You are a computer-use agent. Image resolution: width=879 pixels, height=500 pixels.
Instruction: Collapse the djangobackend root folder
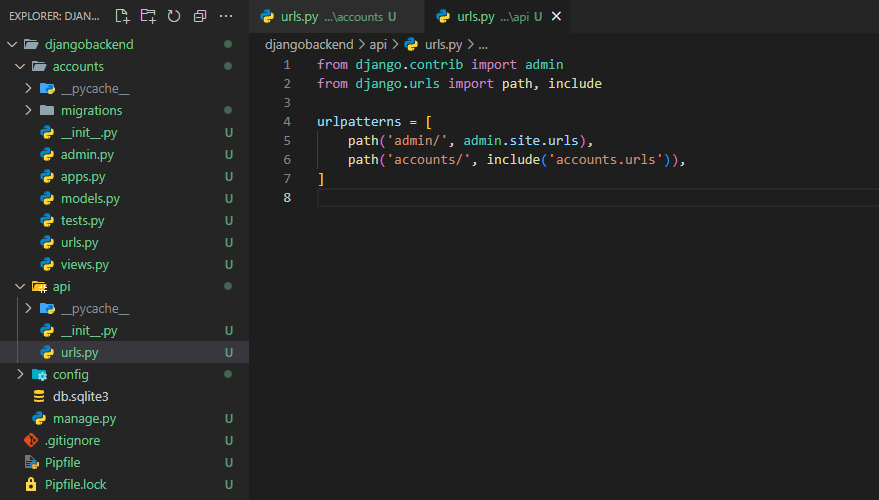(x=12, y=44)
